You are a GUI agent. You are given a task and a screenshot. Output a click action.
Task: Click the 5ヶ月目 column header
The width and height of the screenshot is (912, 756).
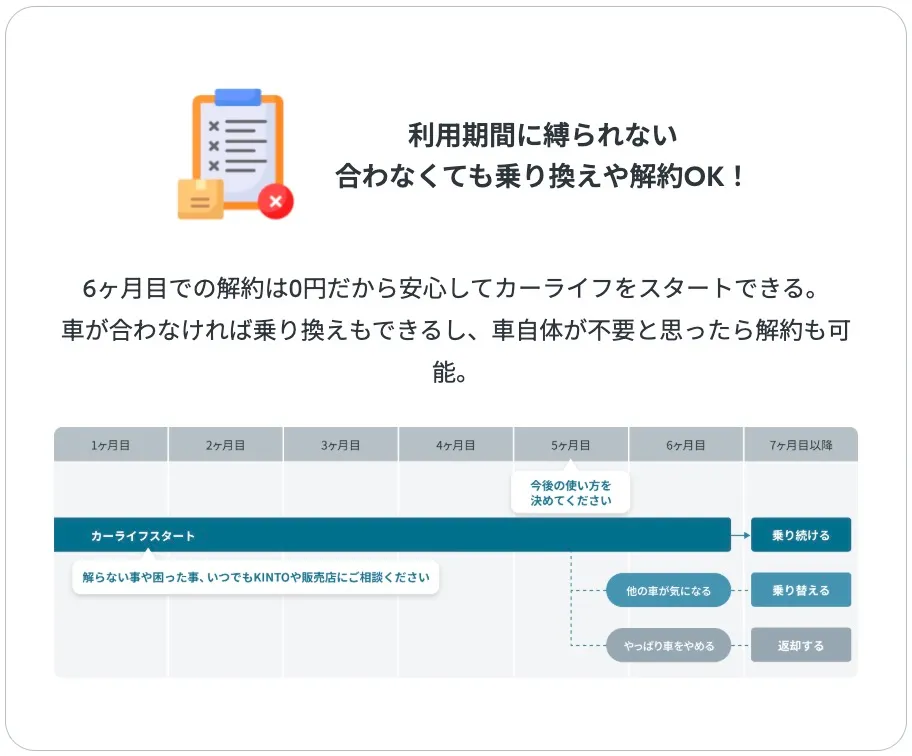coord(571,445)
